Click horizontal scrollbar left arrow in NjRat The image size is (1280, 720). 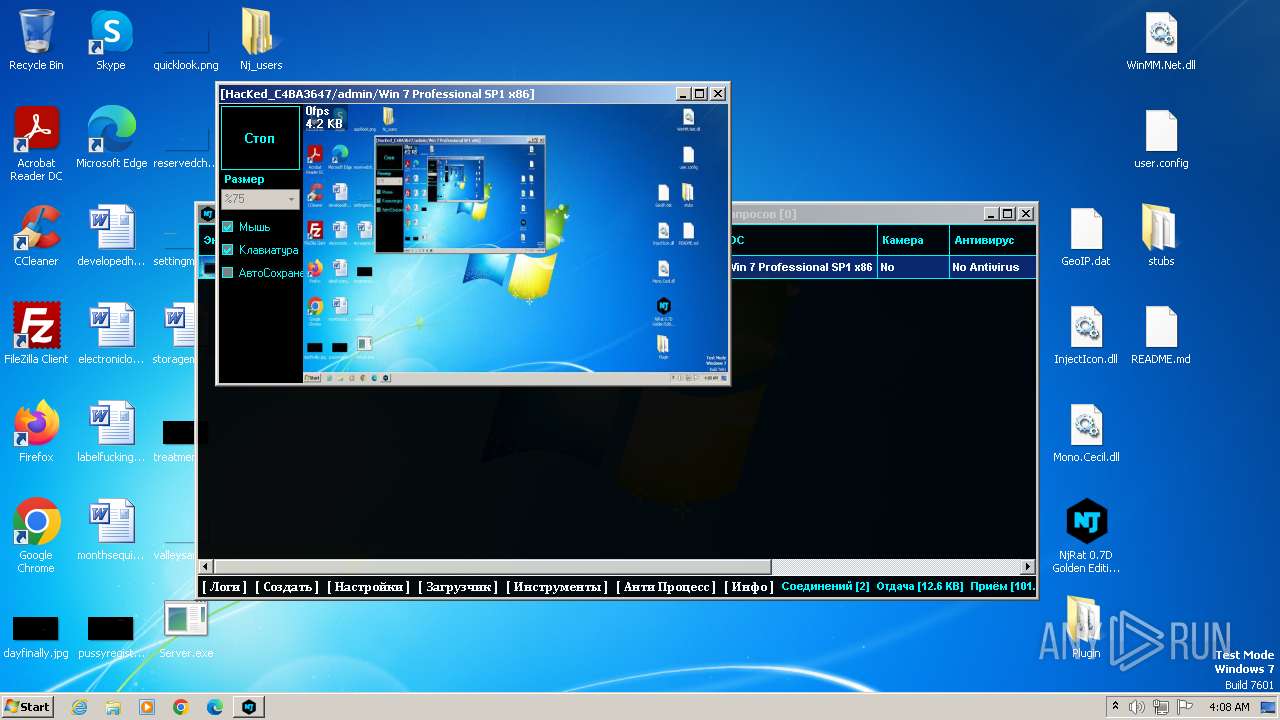tap(207, 566)
